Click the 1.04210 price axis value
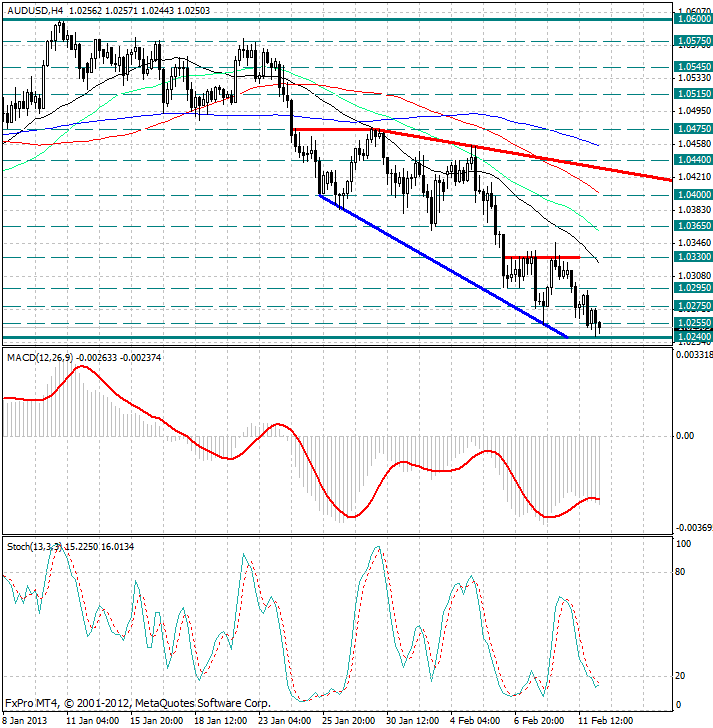 click(x=694, y=177)
